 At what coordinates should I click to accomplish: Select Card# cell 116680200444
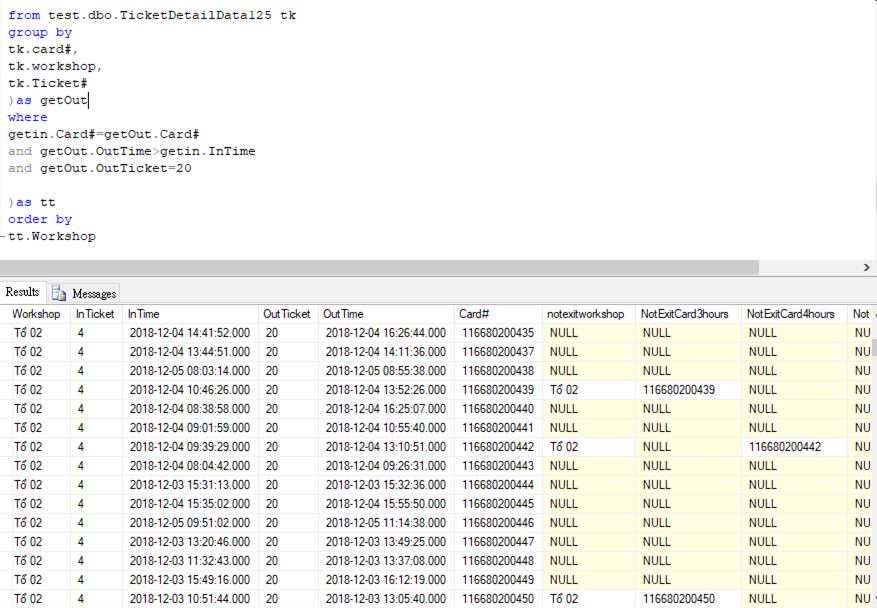498,485
